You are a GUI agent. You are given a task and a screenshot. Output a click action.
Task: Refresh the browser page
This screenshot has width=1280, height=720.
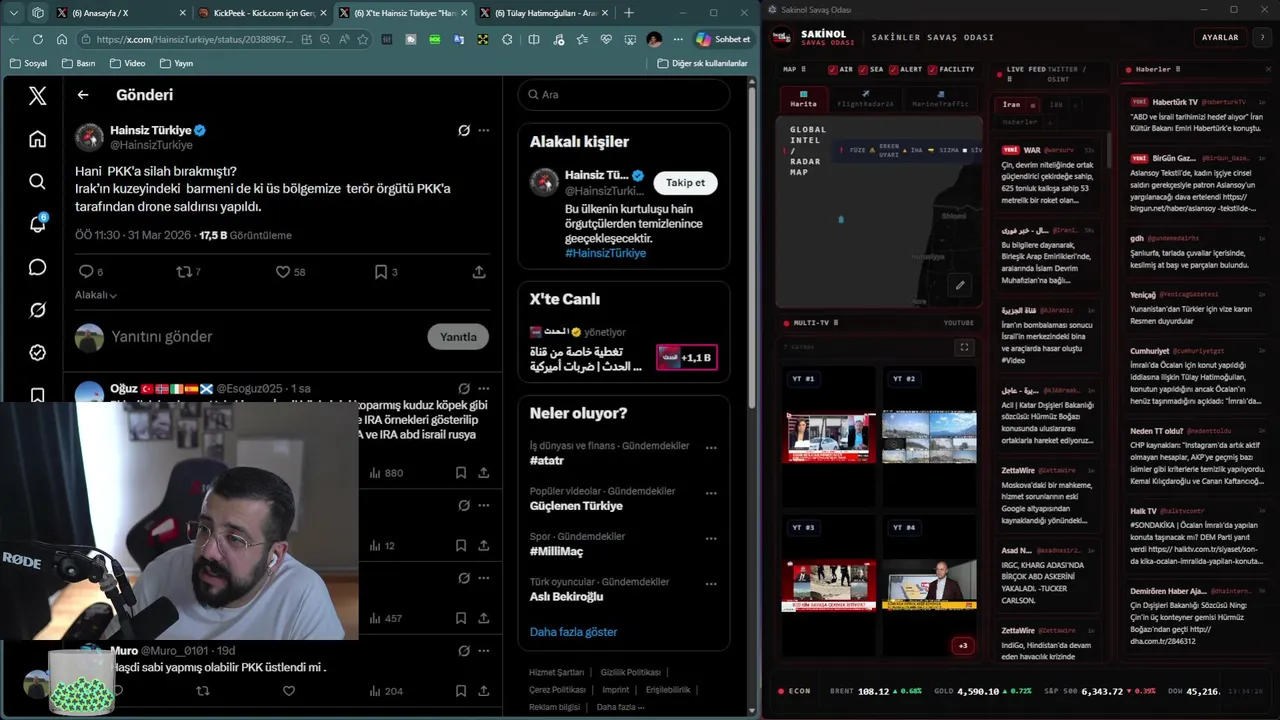[x=38, y=39]
